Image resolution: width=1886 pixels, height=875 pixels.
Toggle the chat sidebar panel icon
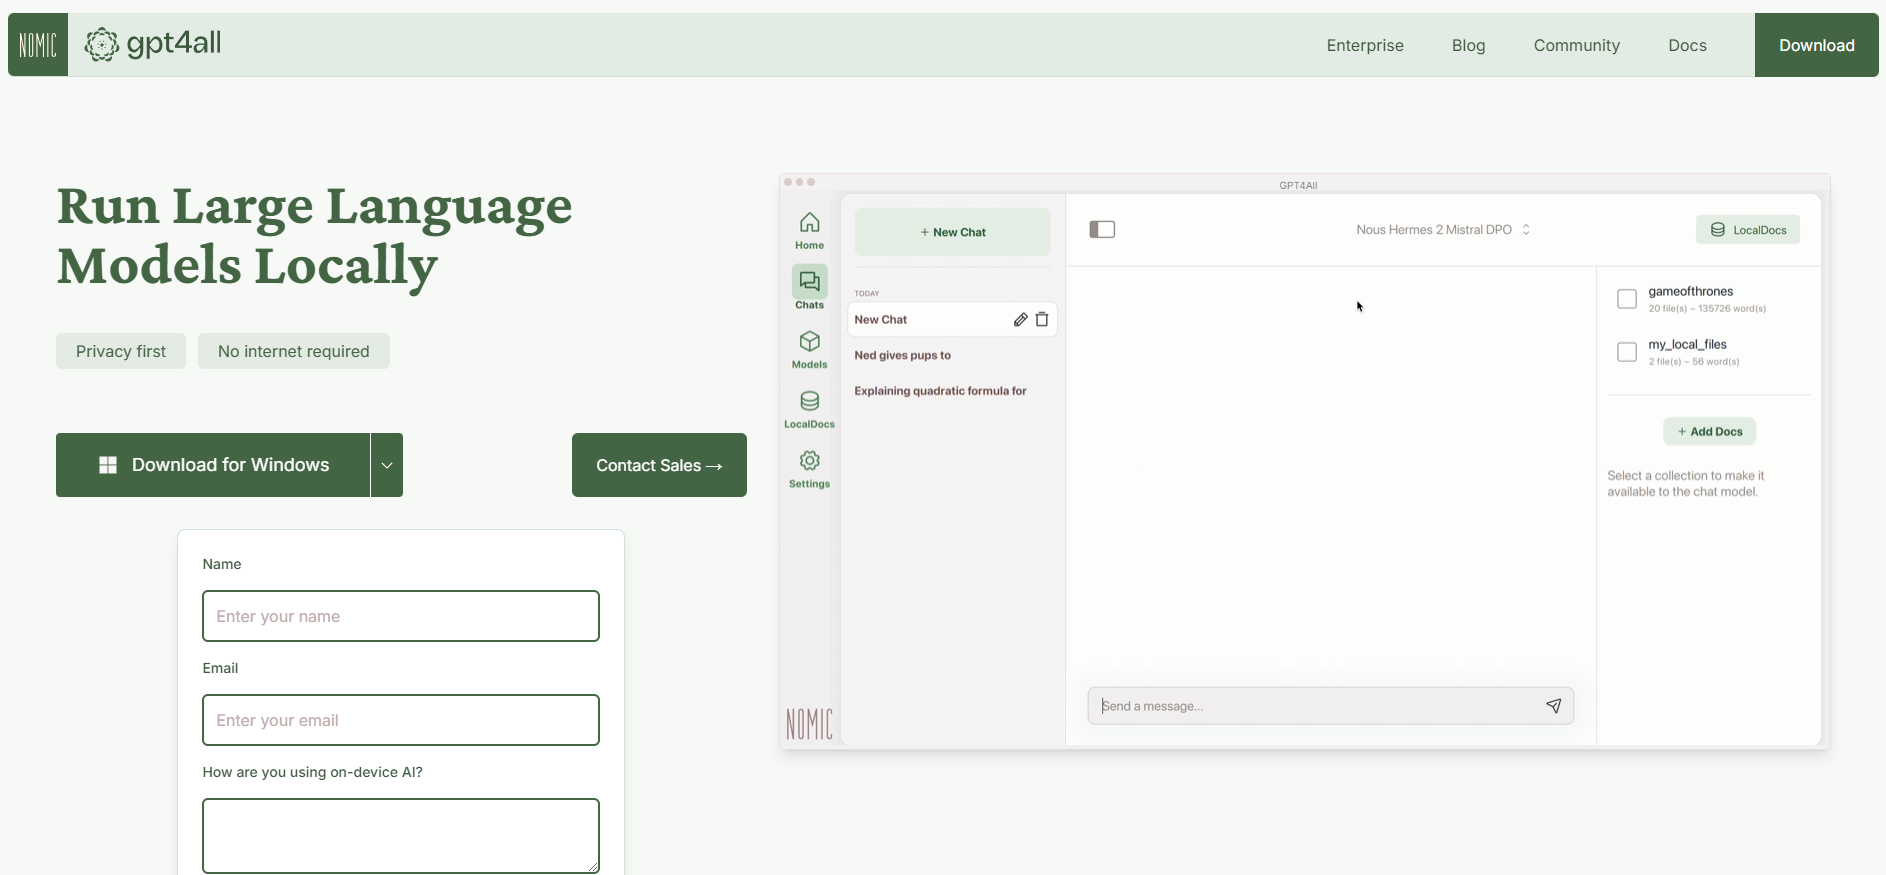pos(1102,230)
